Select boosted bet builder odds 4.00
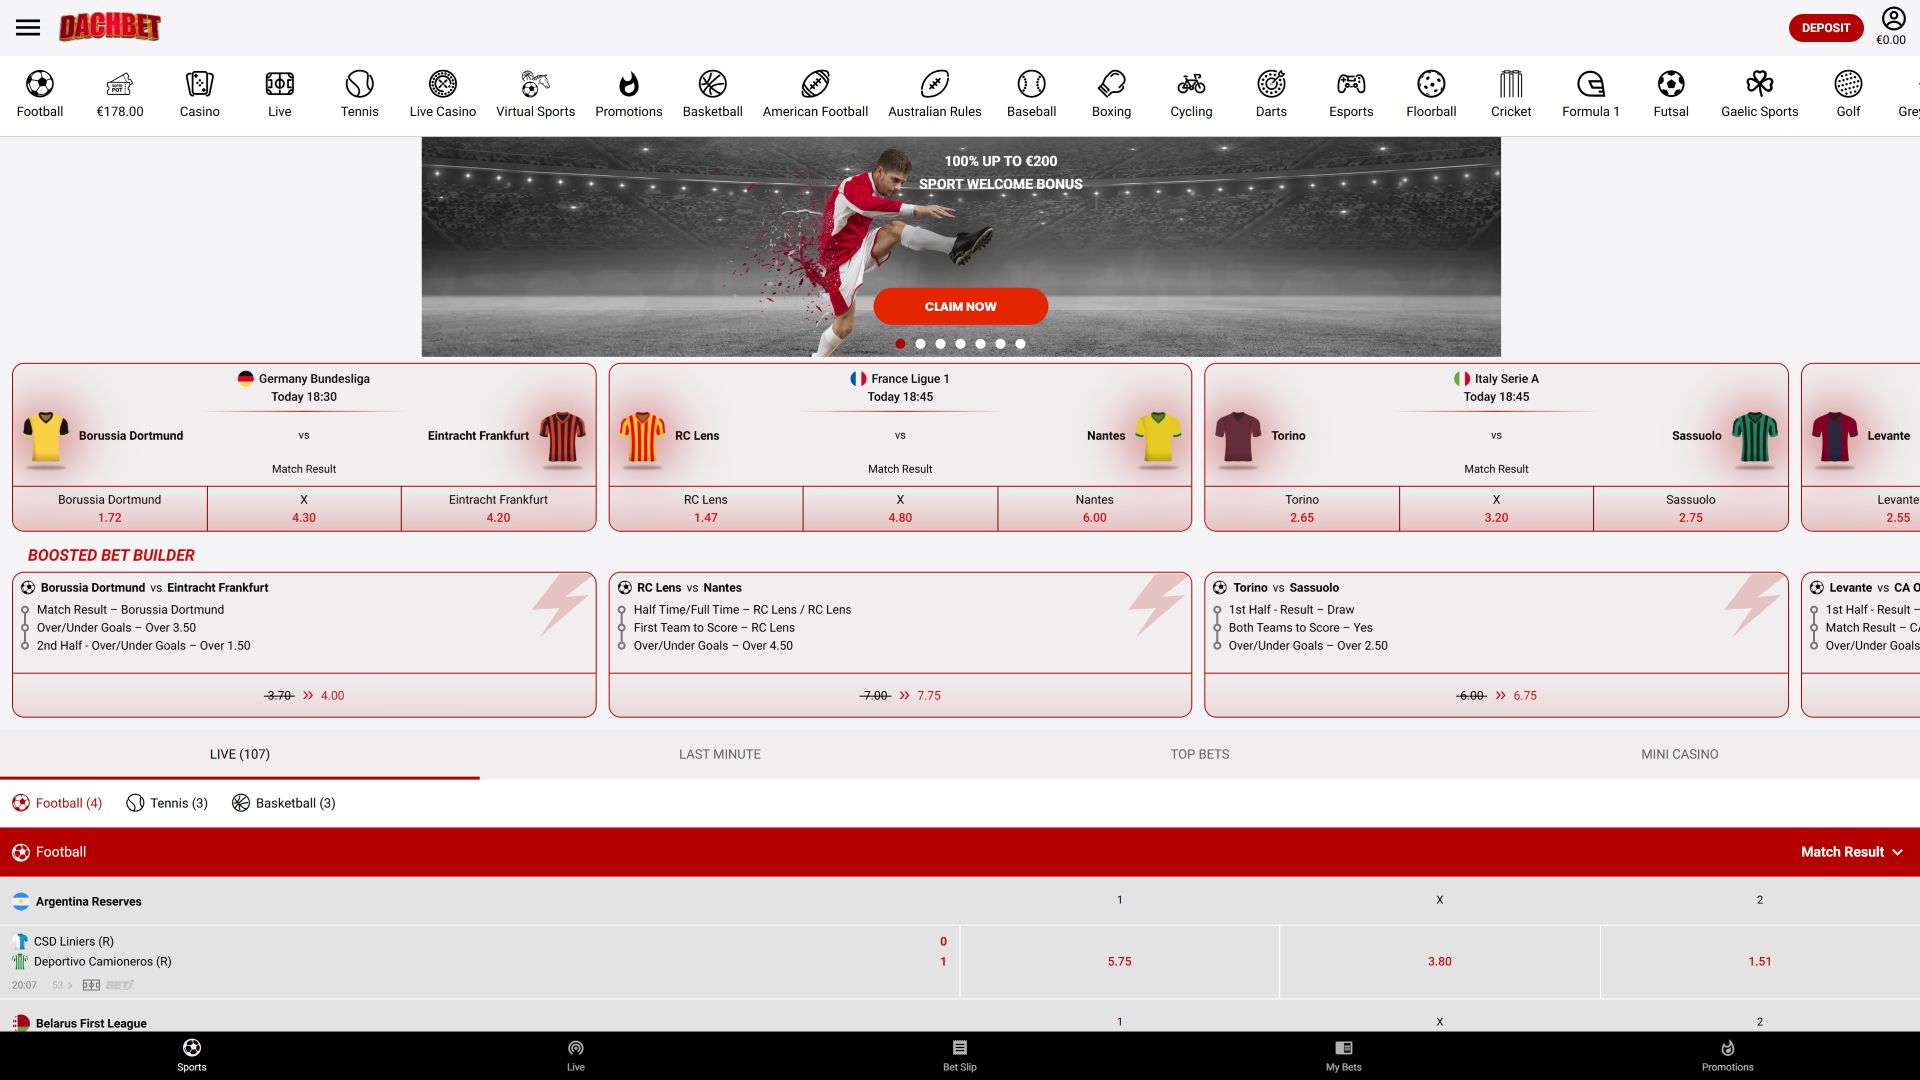Screen dimensions: 1920x1080 pos(304,695)
